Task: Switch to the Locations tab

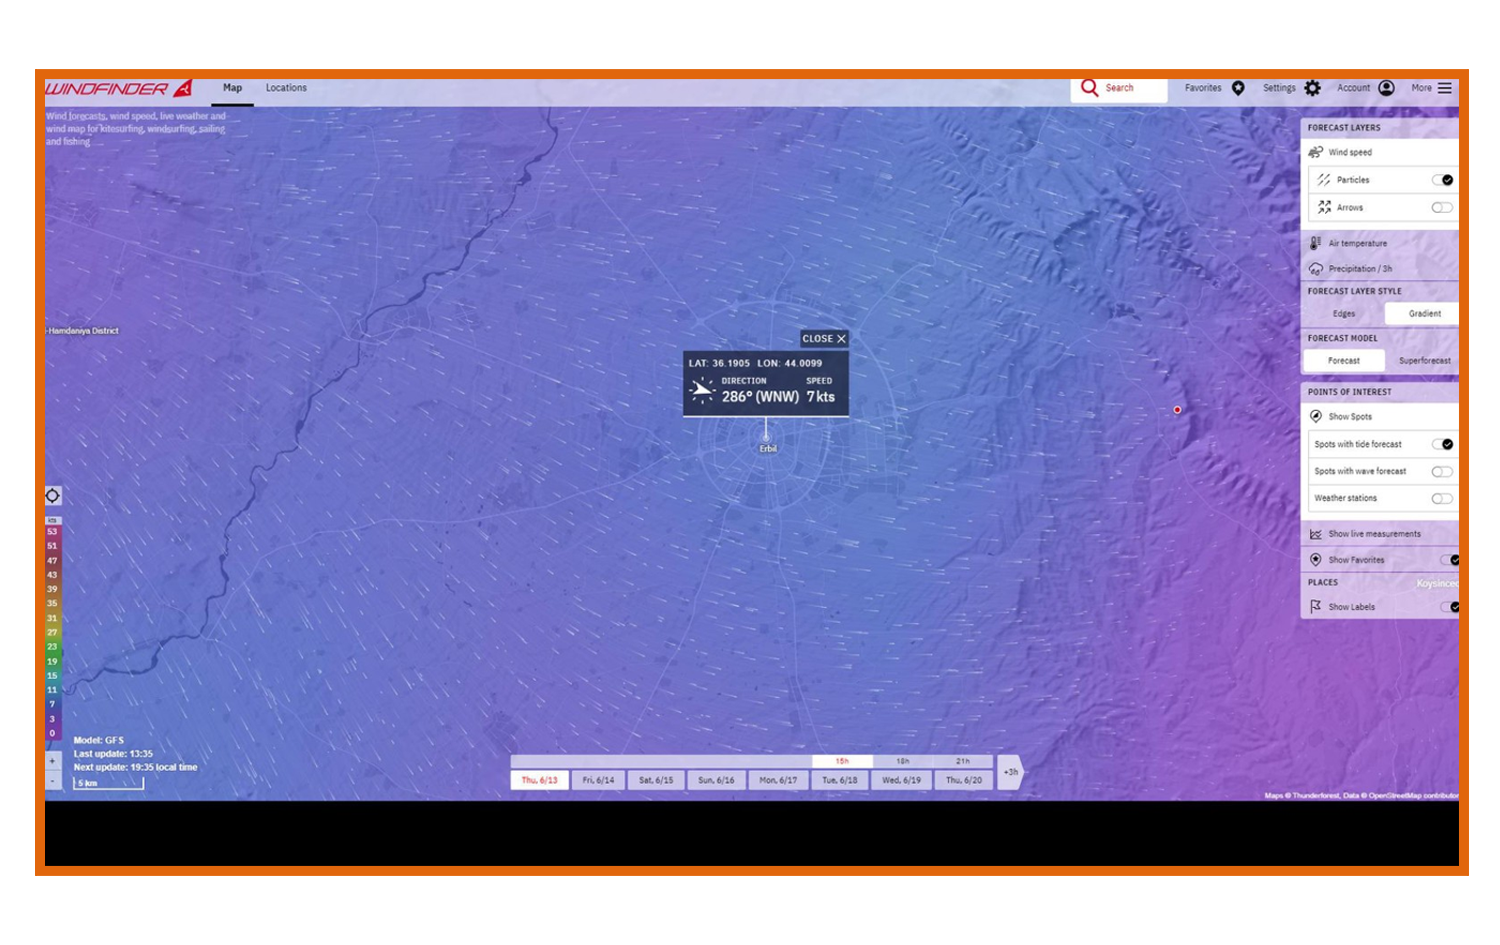Action: [286, 88]
